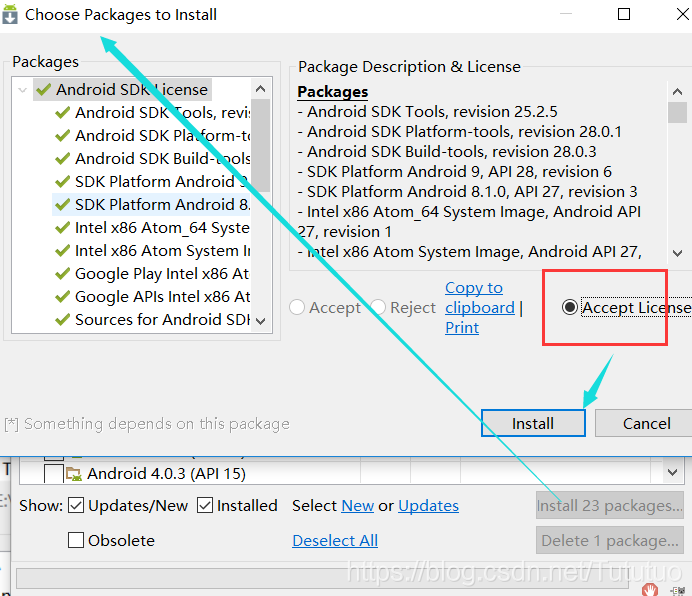Viewport: 692px width, 596px height.
Task: Click green checkmark beside Google Play Intel x86
Action: click(x=63, y=273)
